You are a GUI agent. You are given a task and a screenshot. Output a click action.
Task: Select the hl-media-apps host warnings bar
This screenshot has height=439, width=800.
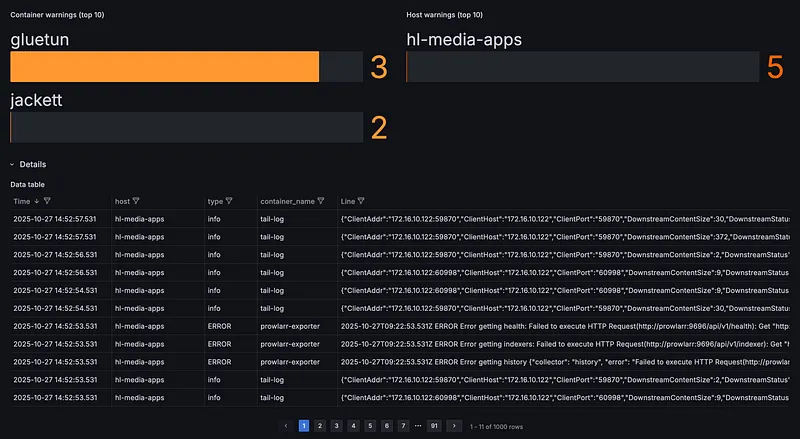[582, 67]
